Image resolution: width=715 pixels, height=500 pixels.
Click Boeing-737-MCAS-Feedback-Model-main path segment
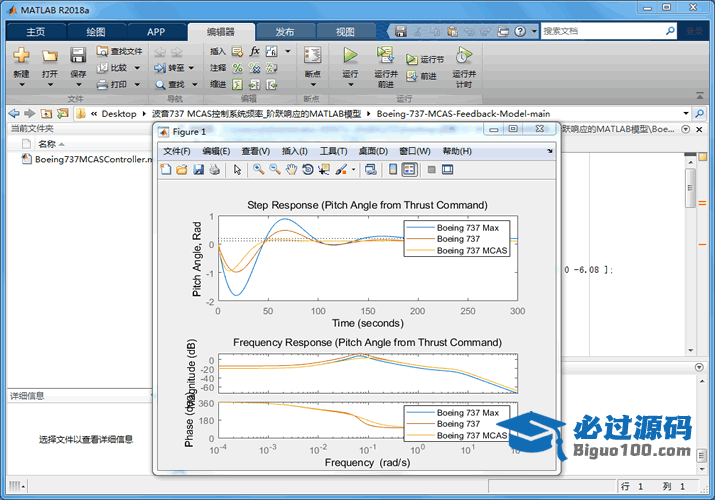pos(463,113)
